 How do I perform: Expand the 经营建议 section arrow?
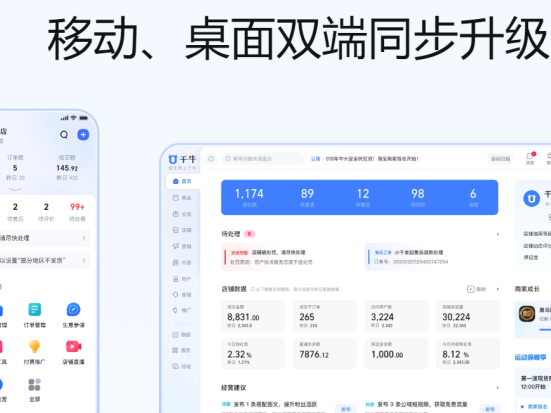click(498, 388)
